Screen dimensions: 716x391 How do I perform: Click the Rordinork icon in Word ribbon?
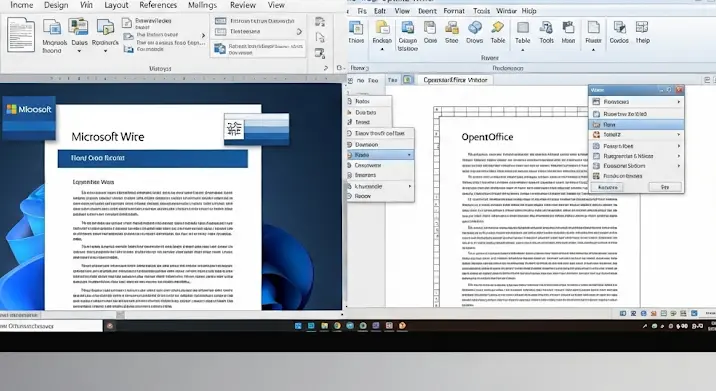click(105, 27)
